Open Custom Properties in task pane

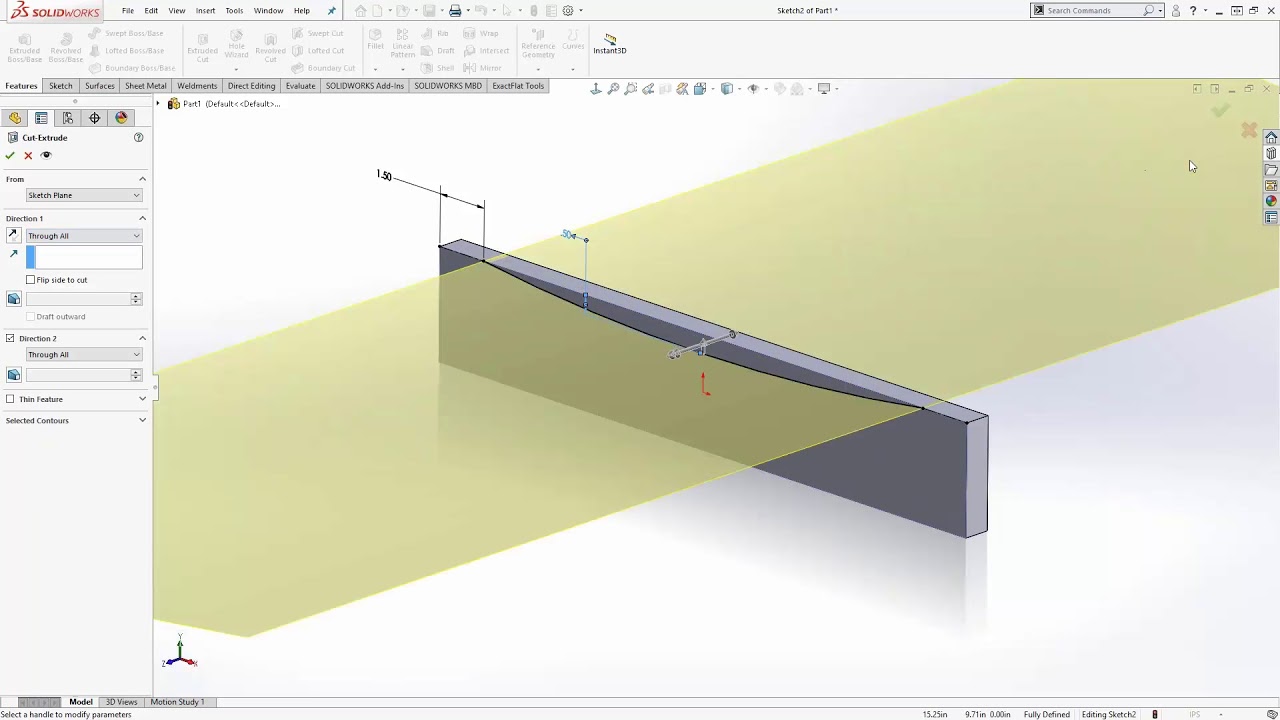point(1271,217)
